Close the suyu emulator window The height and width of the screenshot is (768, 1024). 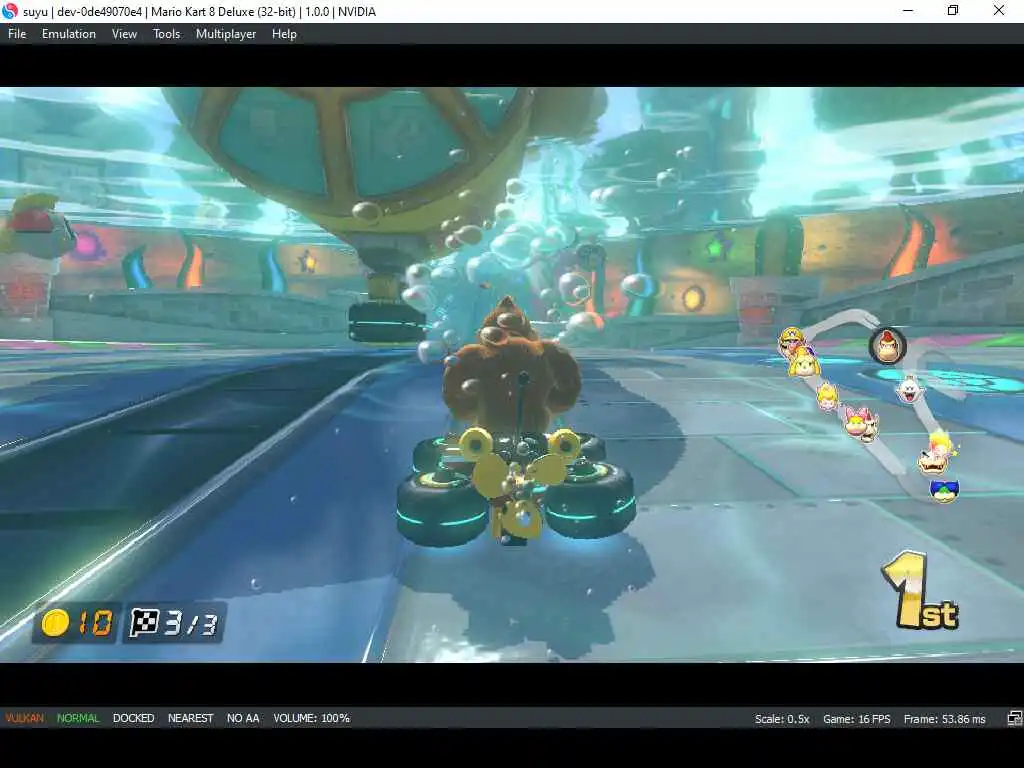[999, 11]
